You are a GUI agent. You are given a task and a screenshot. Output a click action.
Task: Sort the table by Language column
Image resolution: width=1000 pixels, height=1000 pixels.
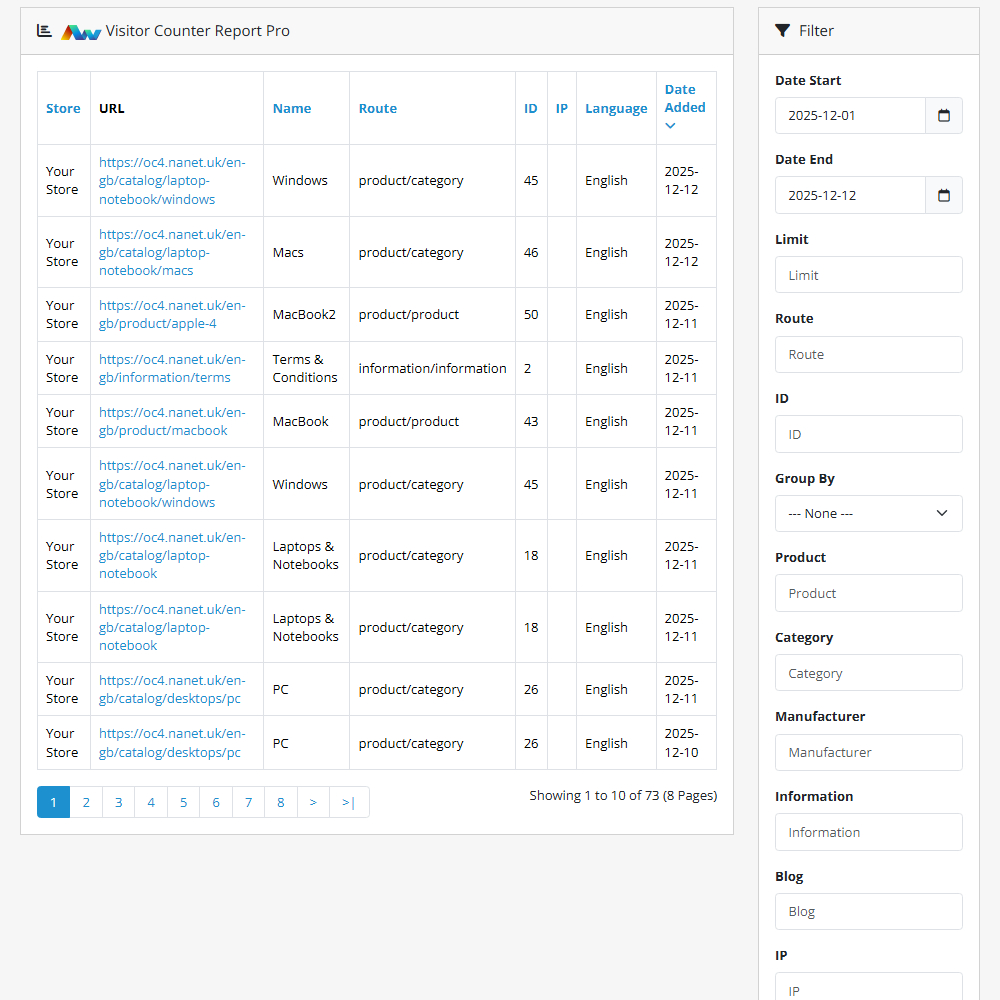click(616, 108)
